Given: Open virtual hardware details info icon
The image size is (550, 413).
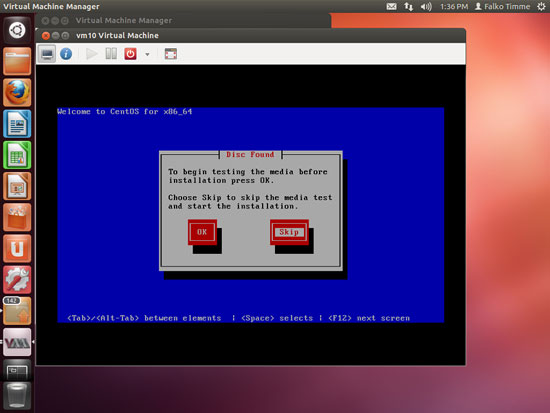Looking at the screenshot, I should tap(66, 54).
